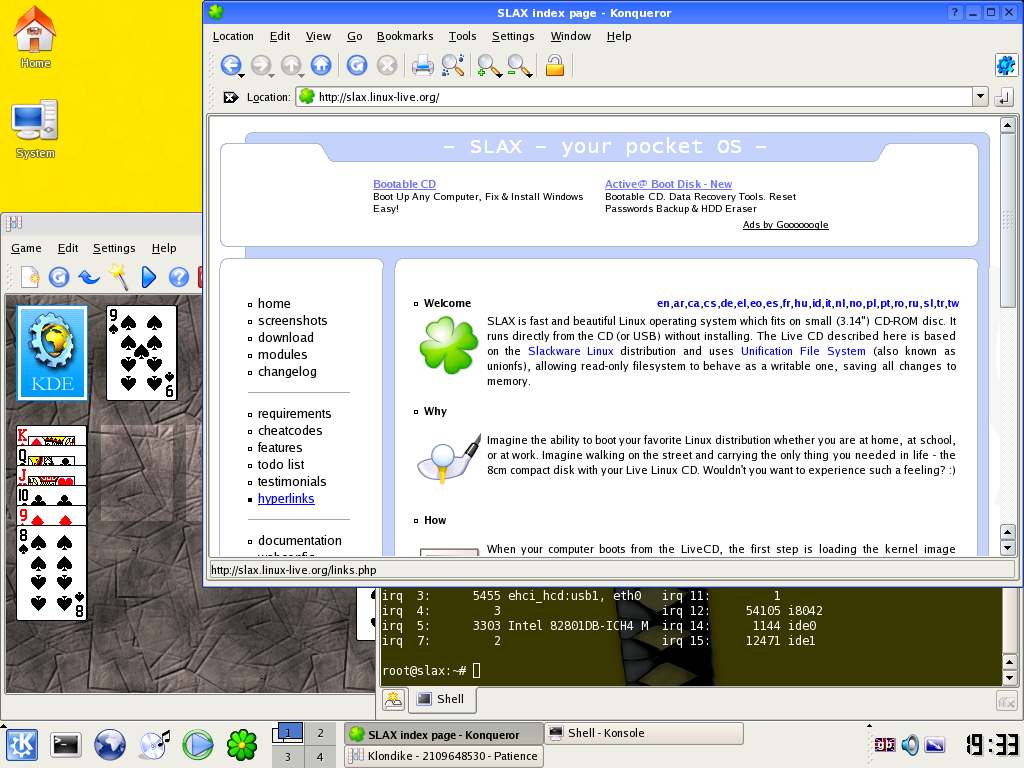Screen dimensions: 1024x768
Task: Switch to virtual desktop 2
Action: click(x=320, y=733)
